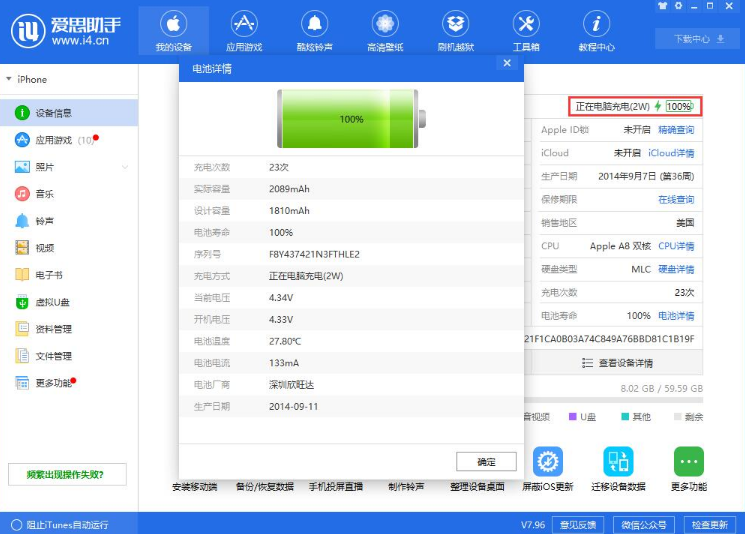Select 更多功能 in the sidebar

[x=69, y=383]
